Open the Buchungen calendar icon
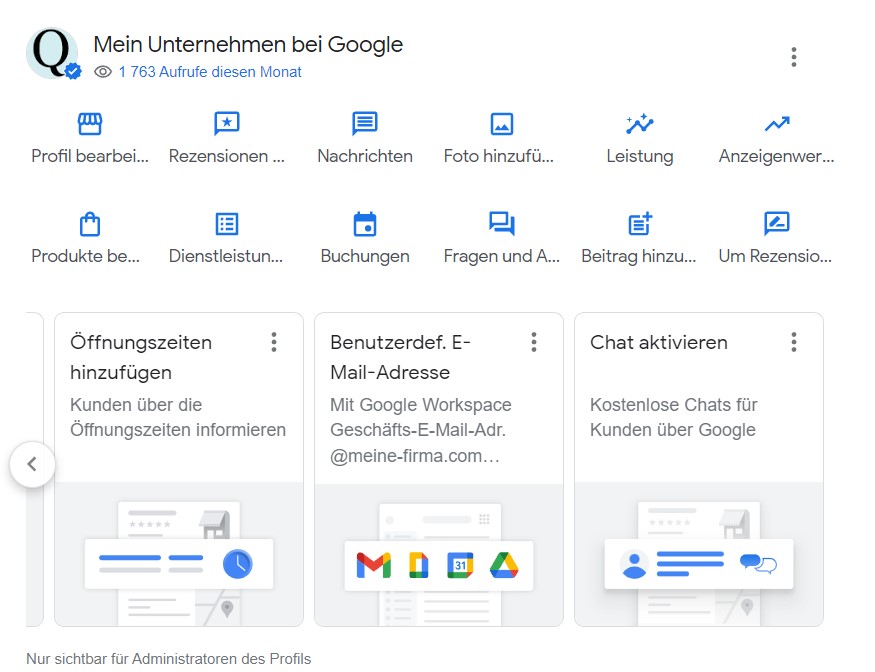Viewport: 875px width, 672px height. 364,224
